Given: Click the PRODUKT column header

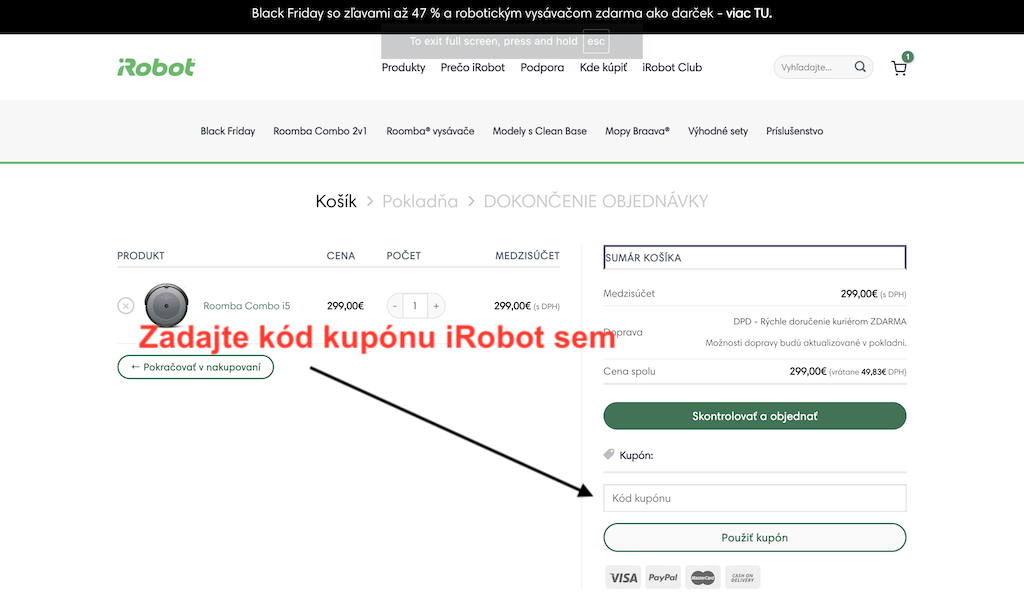Looking at the screenshot, I should [x=141, y=255].
